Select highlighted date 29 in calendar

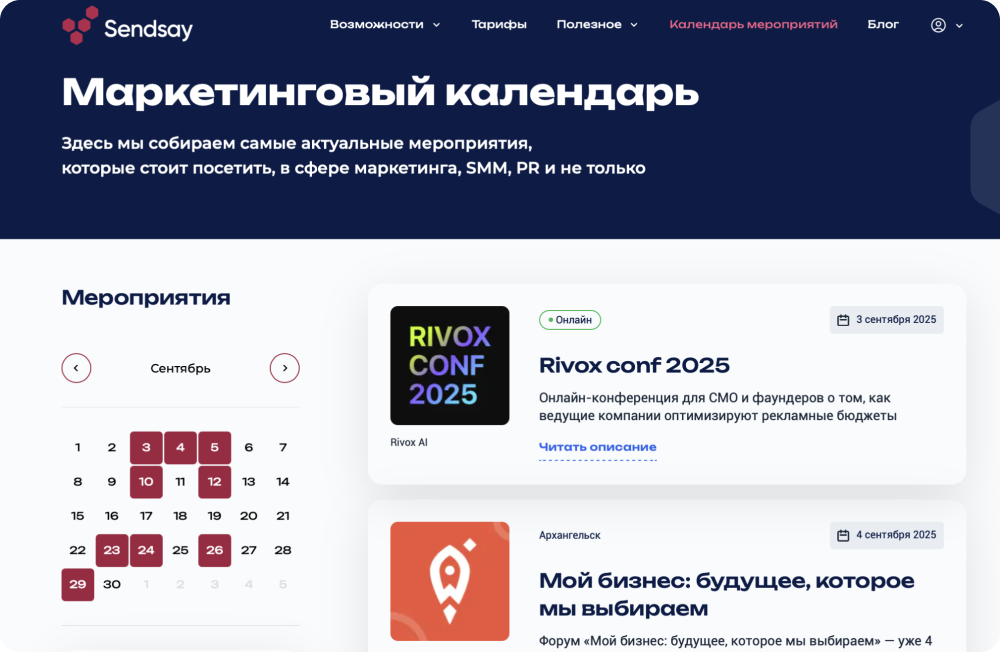click(x=78, y=585)
